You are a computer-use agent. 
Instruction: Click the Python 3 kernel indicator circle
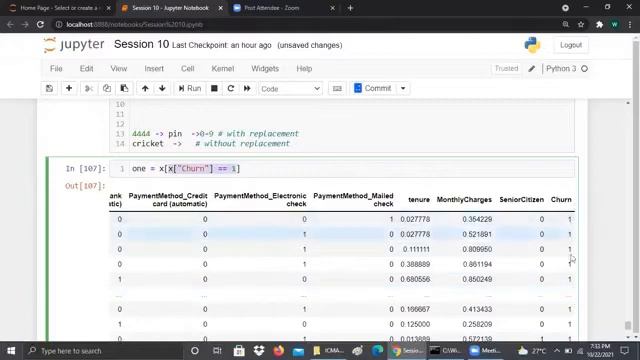pos(584,69)
